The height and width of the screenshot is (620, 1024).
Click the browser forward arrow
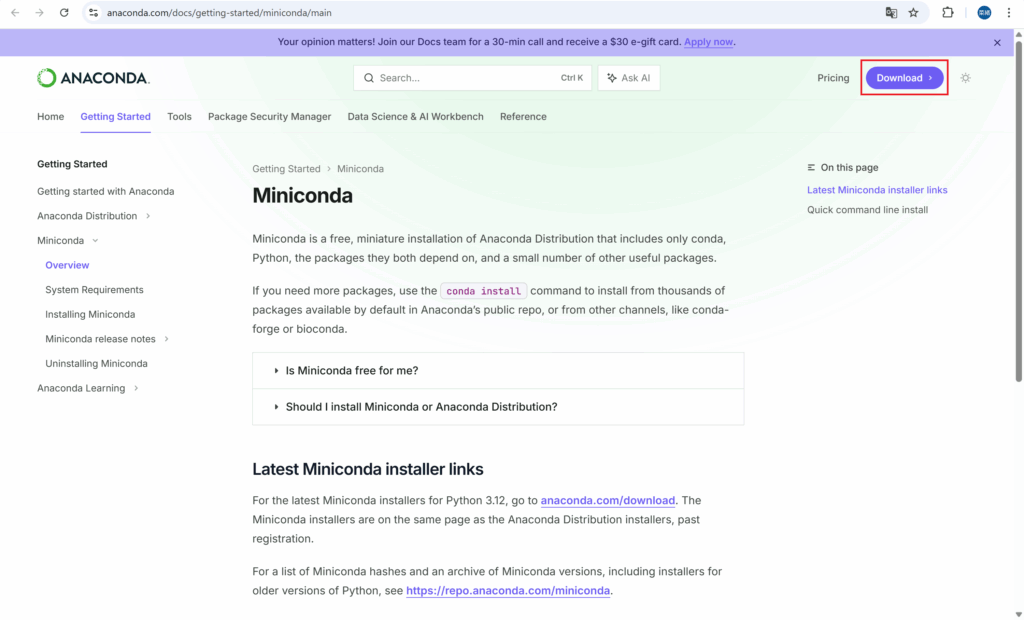coord(39,12)
